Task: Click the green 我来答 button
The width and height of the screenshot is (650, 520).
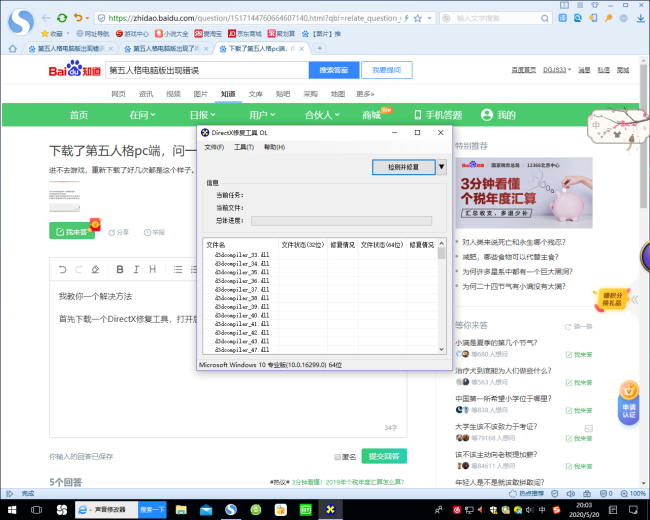Action: (72, 231)
